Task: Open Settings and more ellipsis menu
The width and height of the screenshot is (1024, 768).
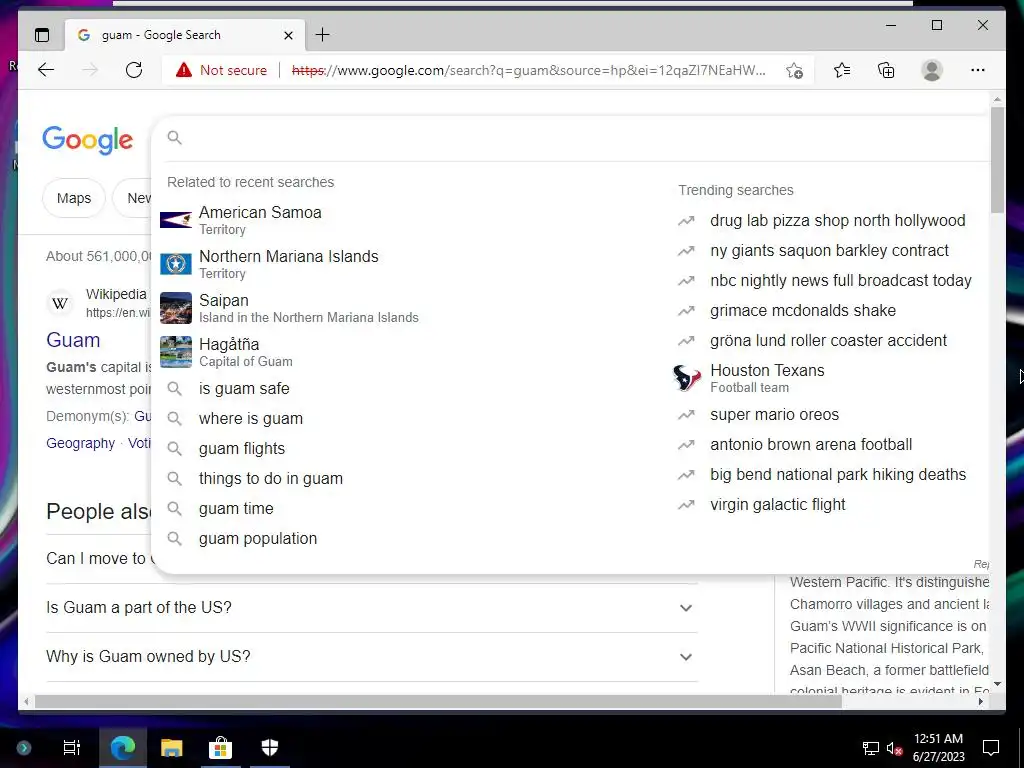Action: pos(978,70)
